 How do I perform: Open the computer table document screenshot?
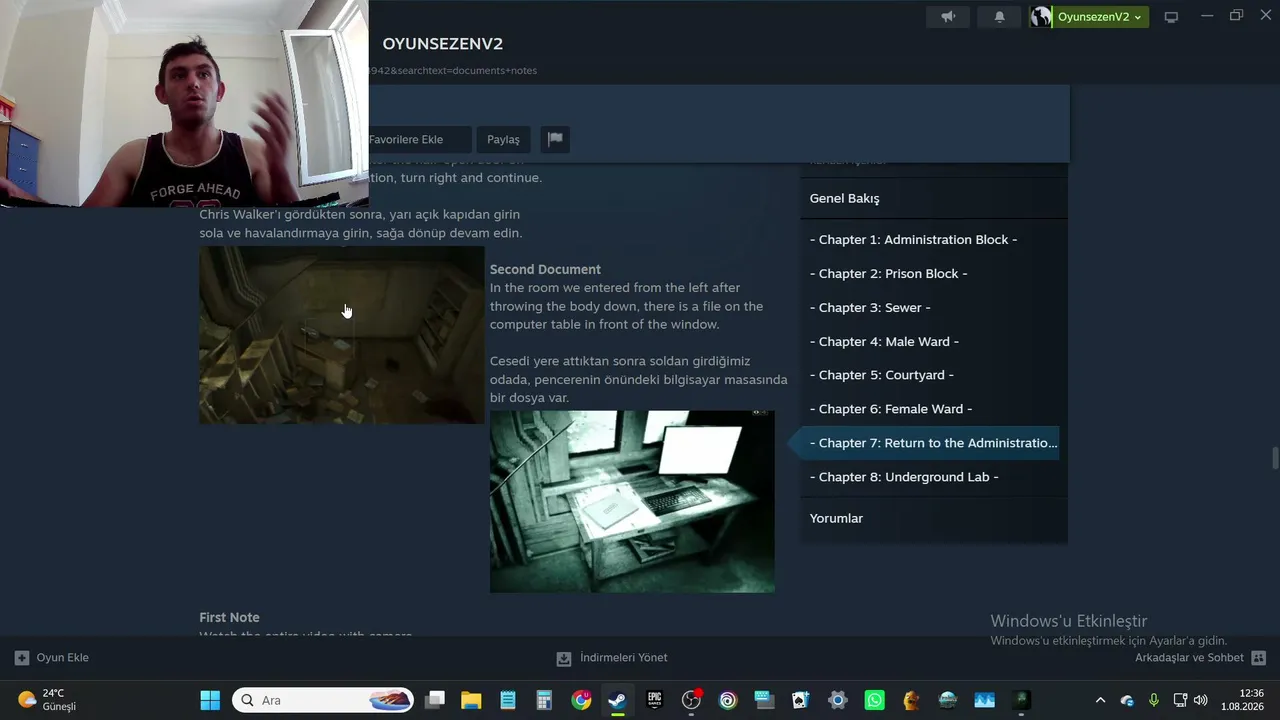point(632,501)
